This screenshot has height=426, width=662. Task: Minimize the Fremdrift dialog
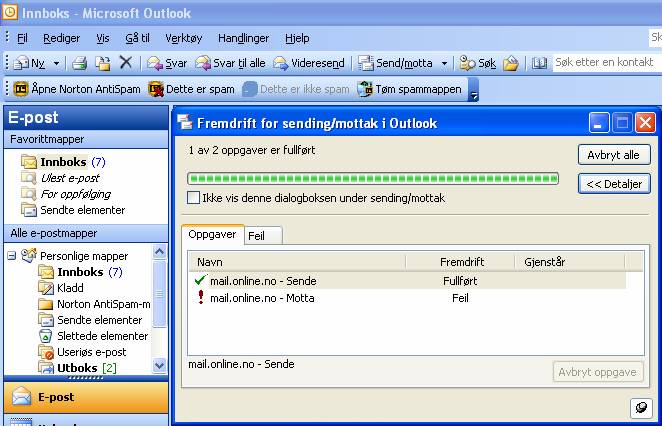(599, 123)
